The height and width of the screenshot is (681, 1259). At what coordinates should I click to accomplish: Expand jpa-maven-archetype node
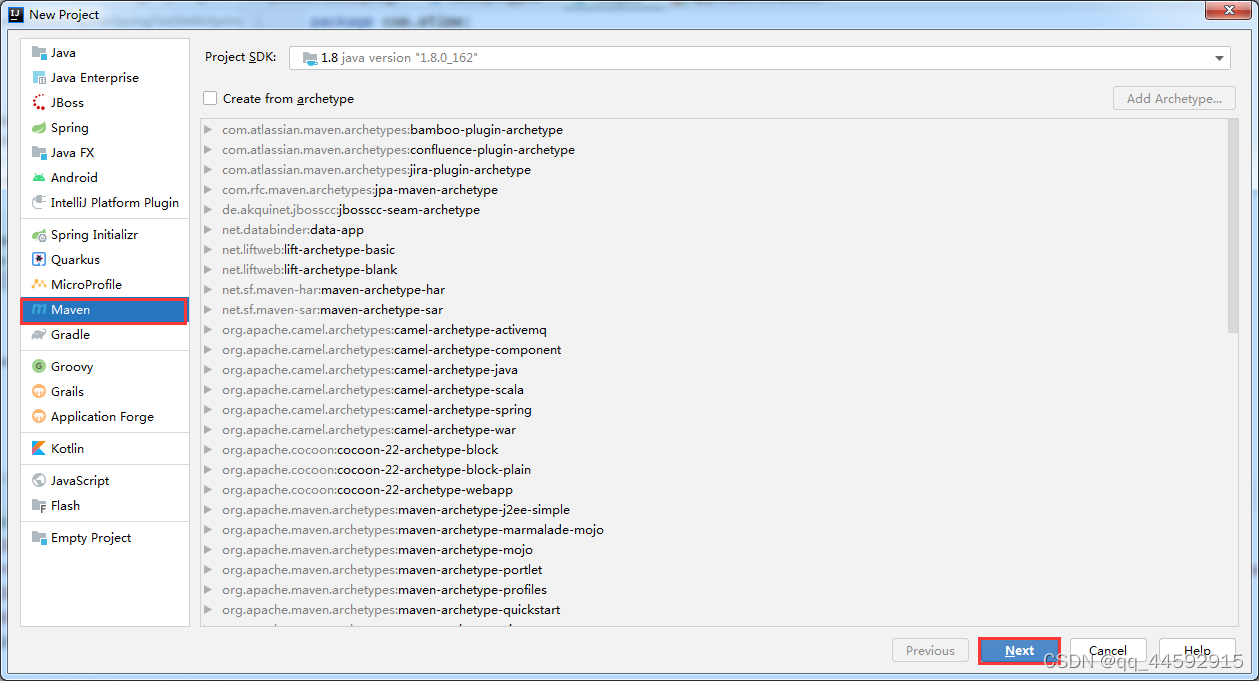click(x=208, y=190)
